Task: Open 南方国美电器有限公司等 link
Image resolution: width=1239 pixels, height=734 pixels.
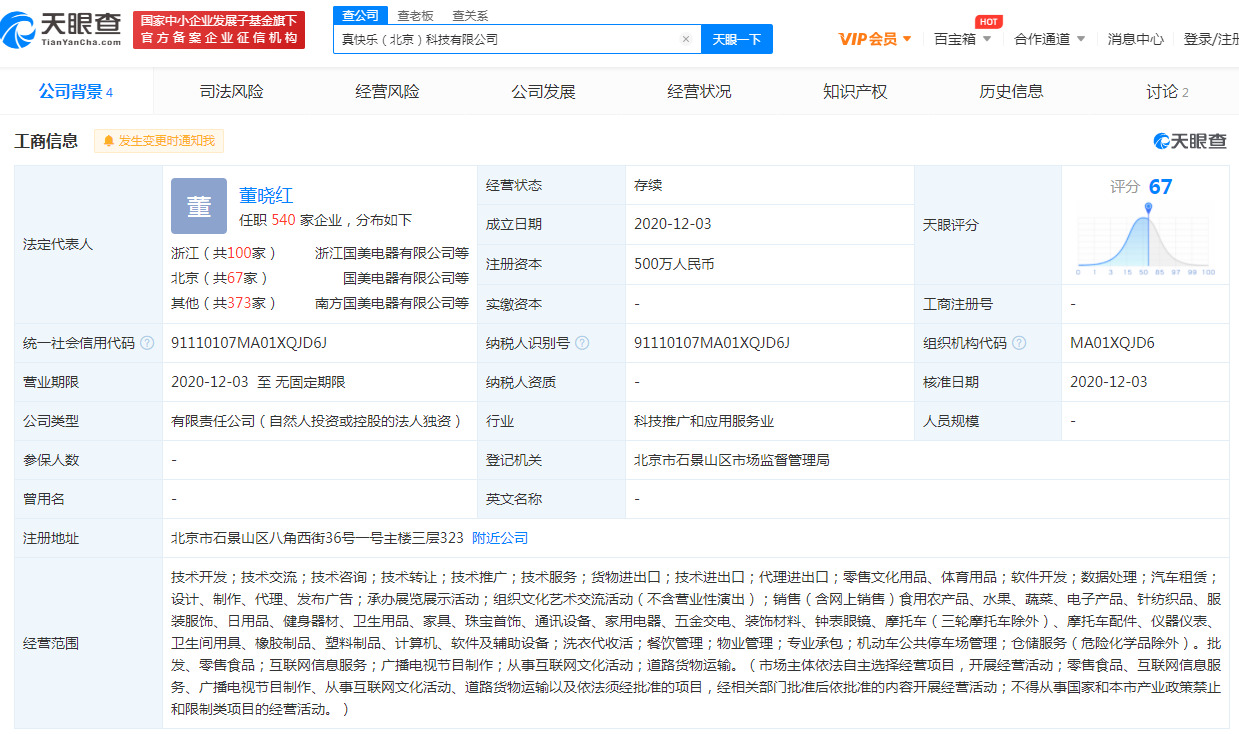Action: (391, 303)
